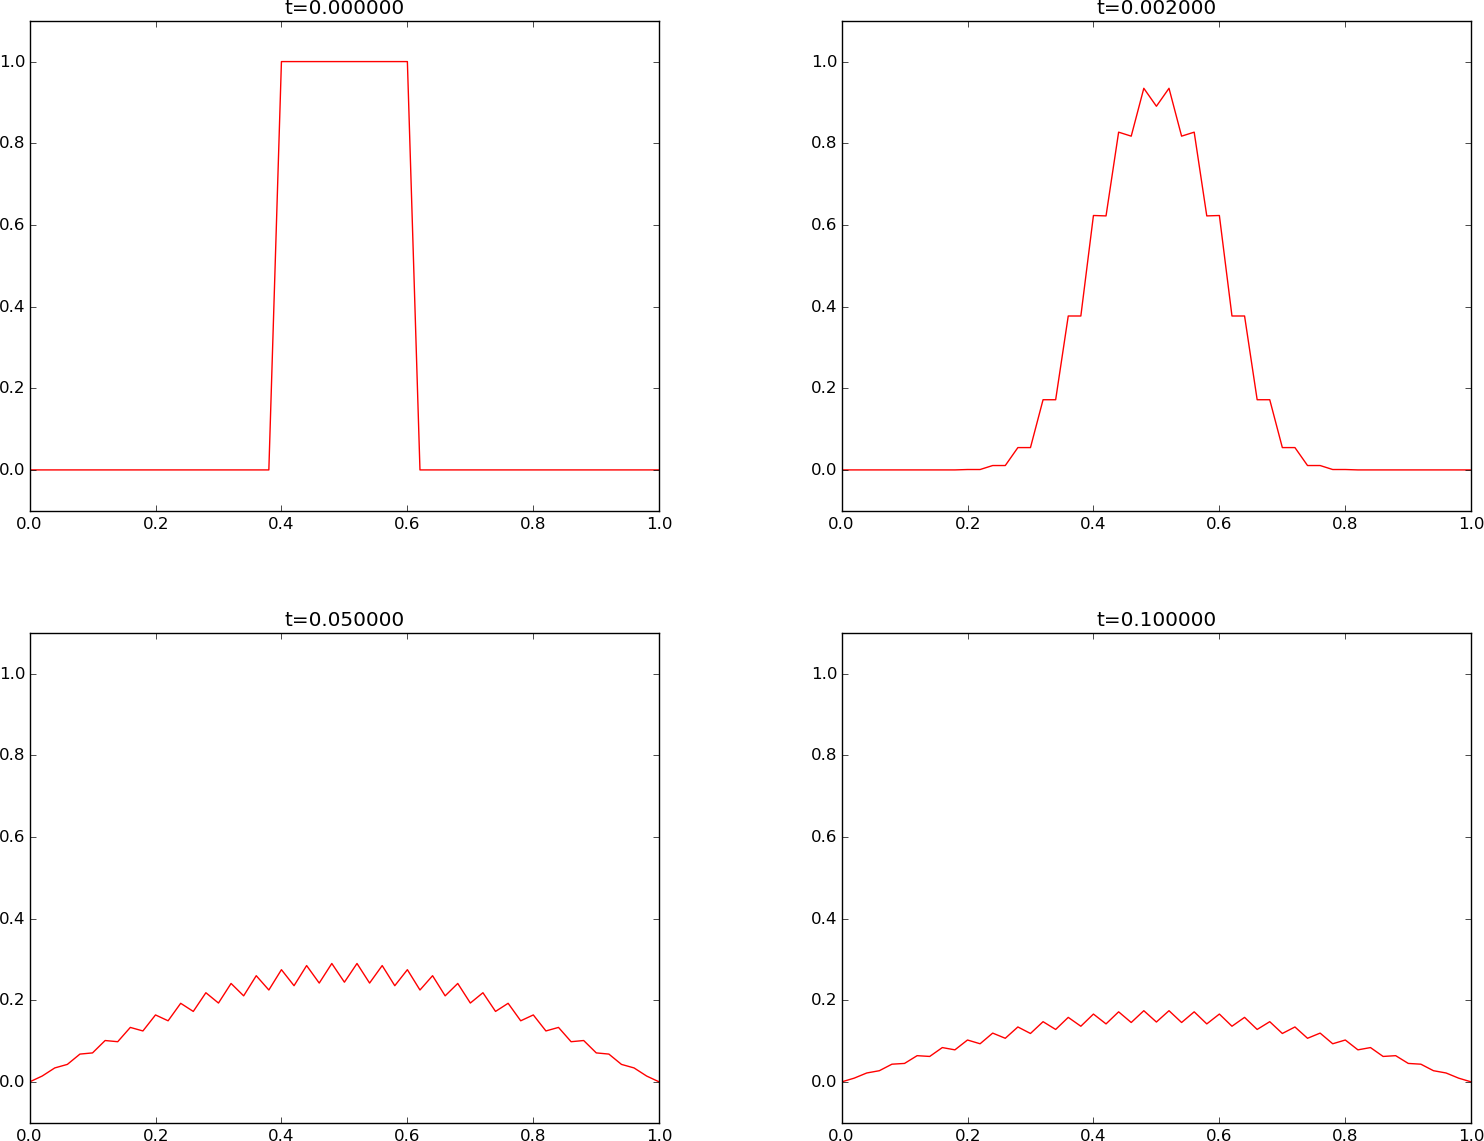Click x-axis label 0.2 in t=0.100000 plot

point(967,1134)
